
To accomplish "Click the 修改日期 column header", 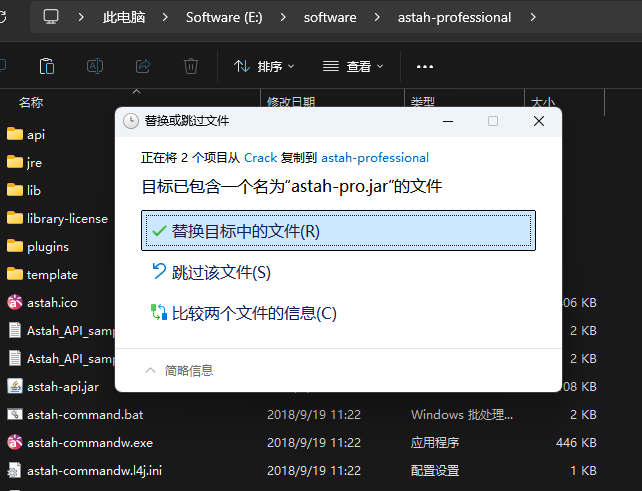I will [291, 102].
